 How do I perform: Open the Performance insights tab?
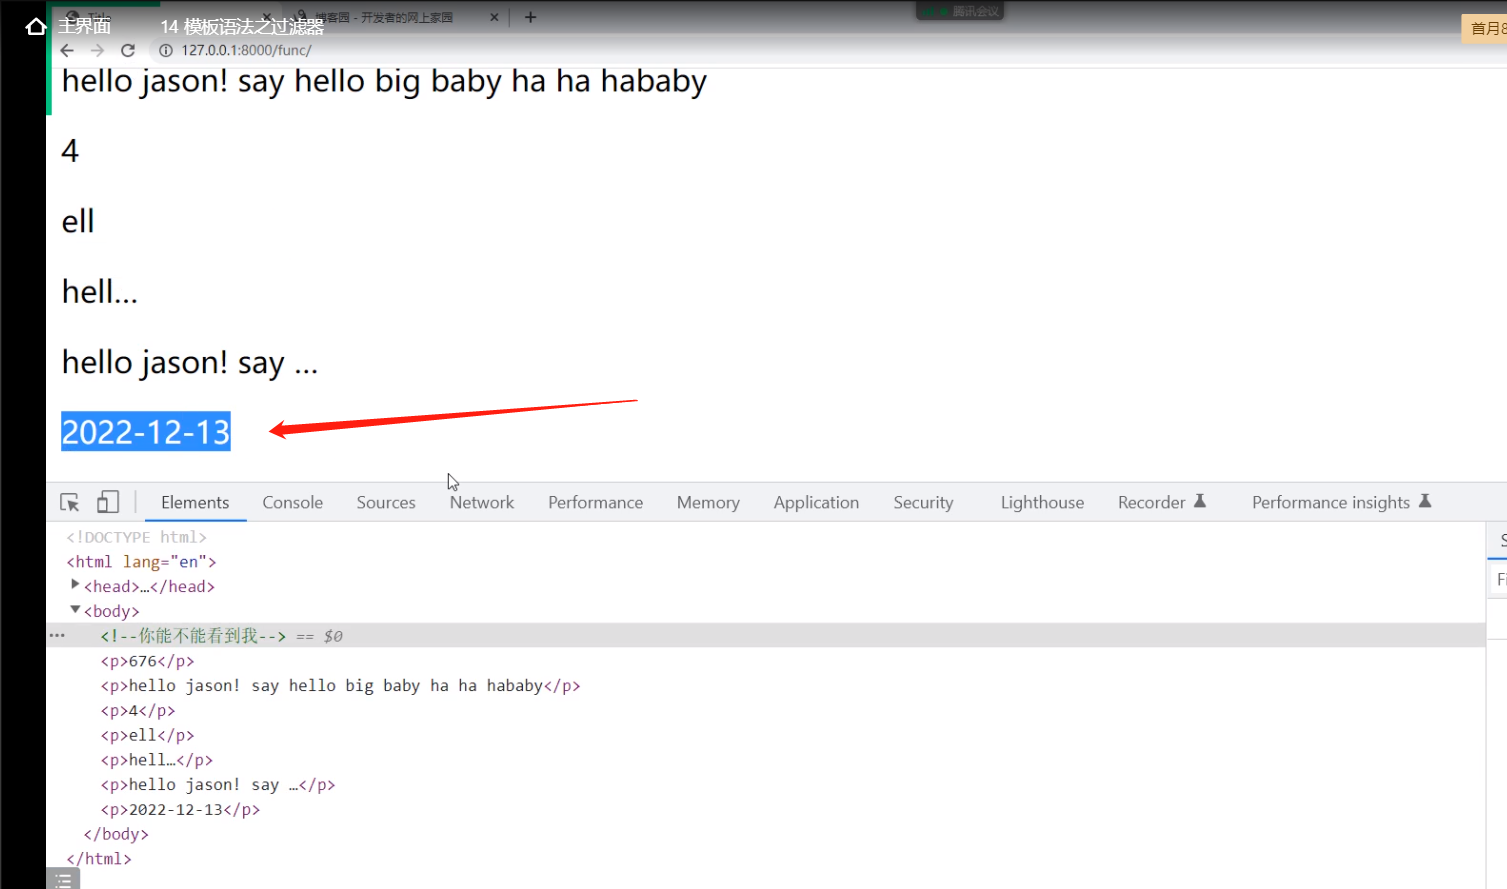(x=1342, y=502)
